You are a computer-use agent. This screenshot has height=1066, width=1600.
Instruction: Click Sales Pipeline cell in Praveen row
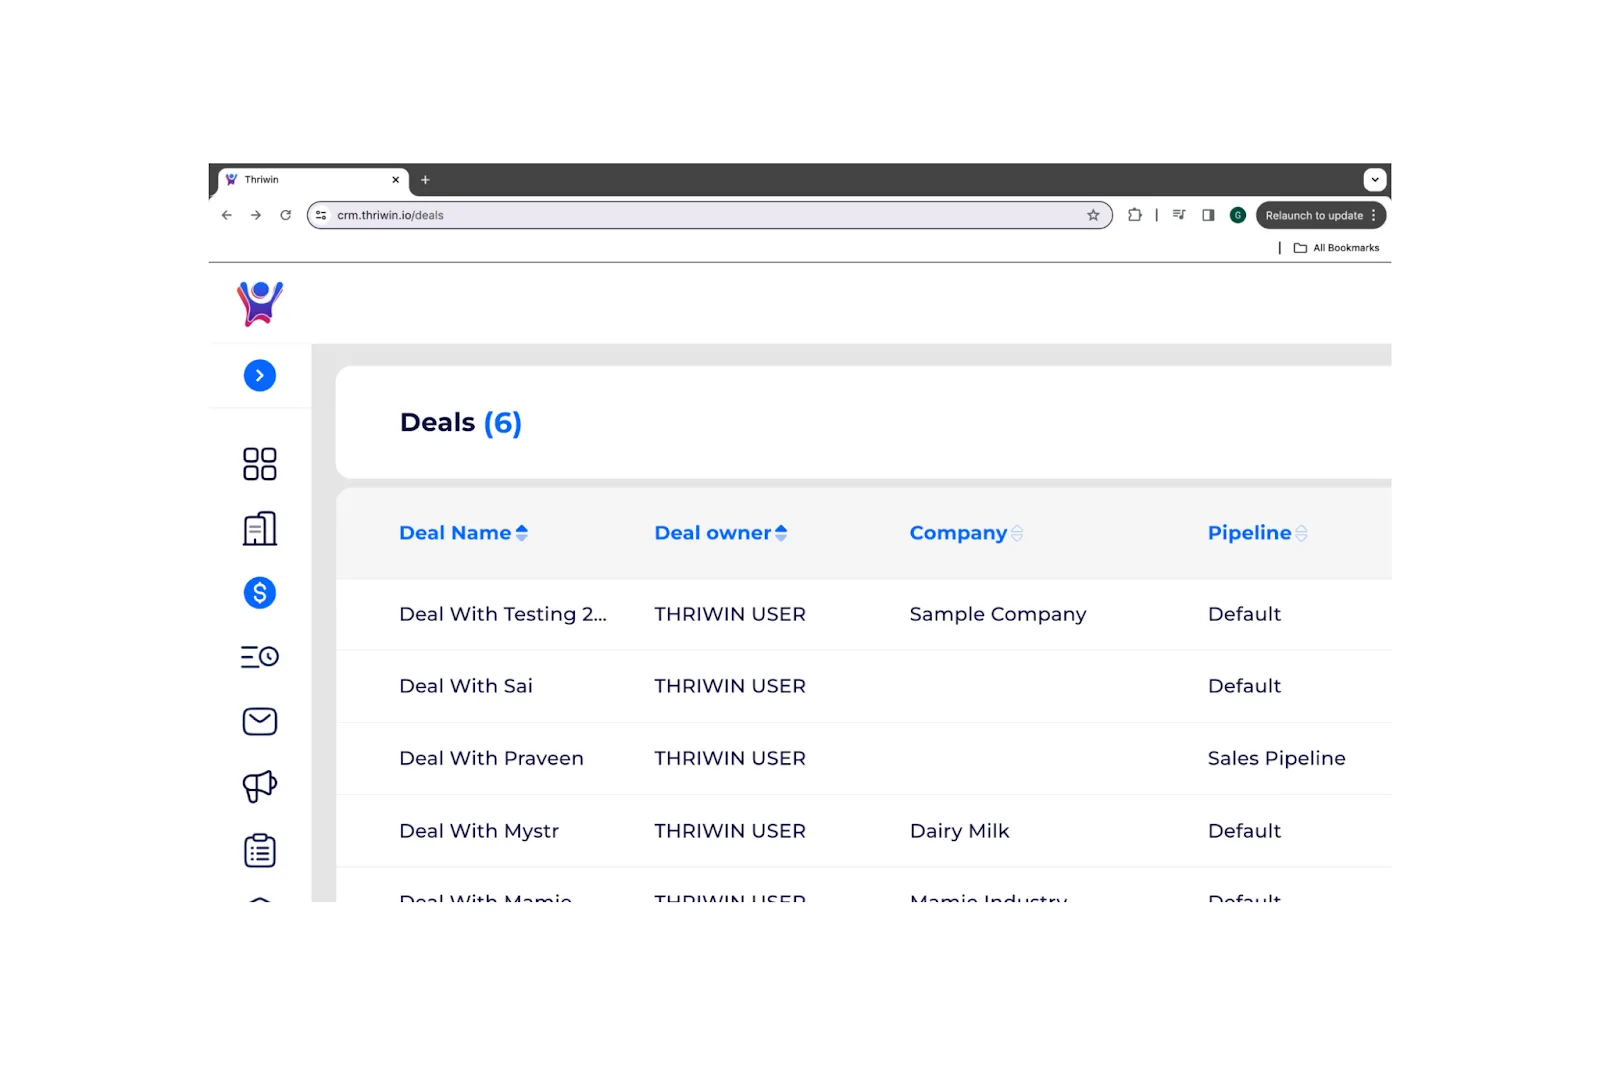point(1276,758)
